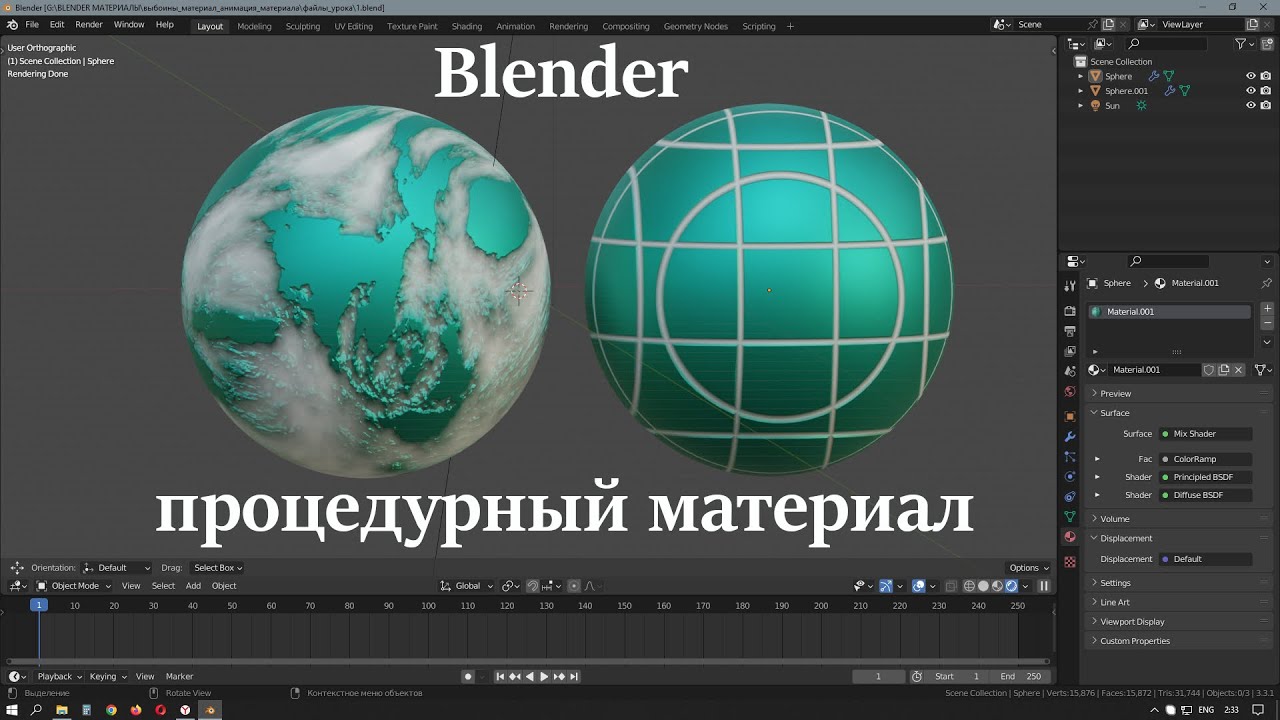Open the Output properties tab

(x=1070, y=331)
